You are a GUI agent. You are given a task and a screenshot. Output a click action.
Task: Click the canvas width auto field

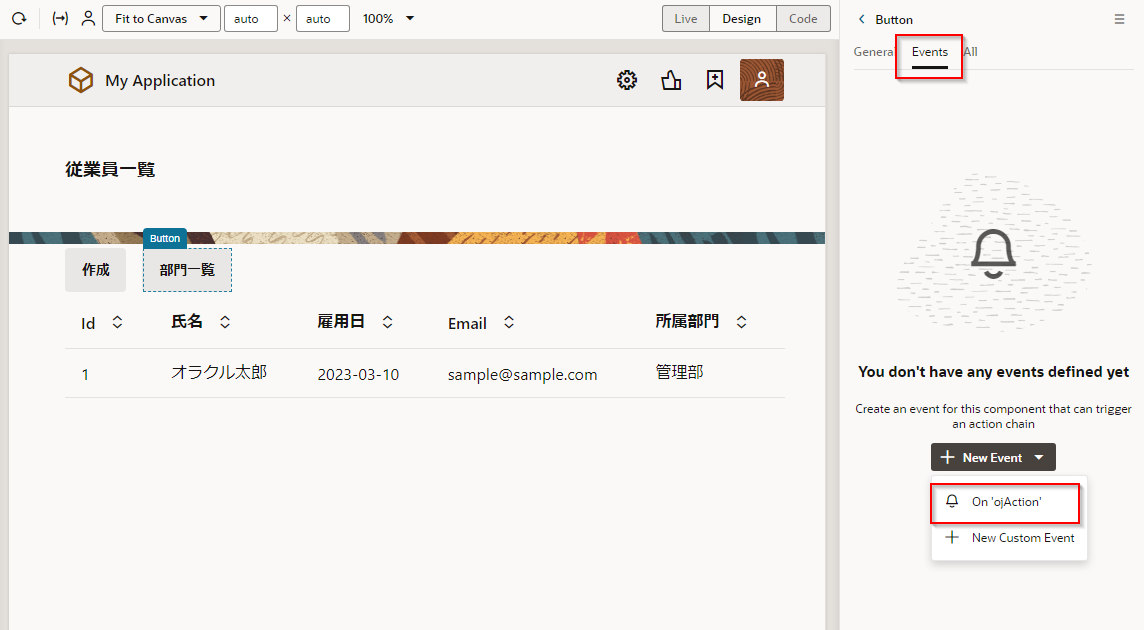(250, 19)
